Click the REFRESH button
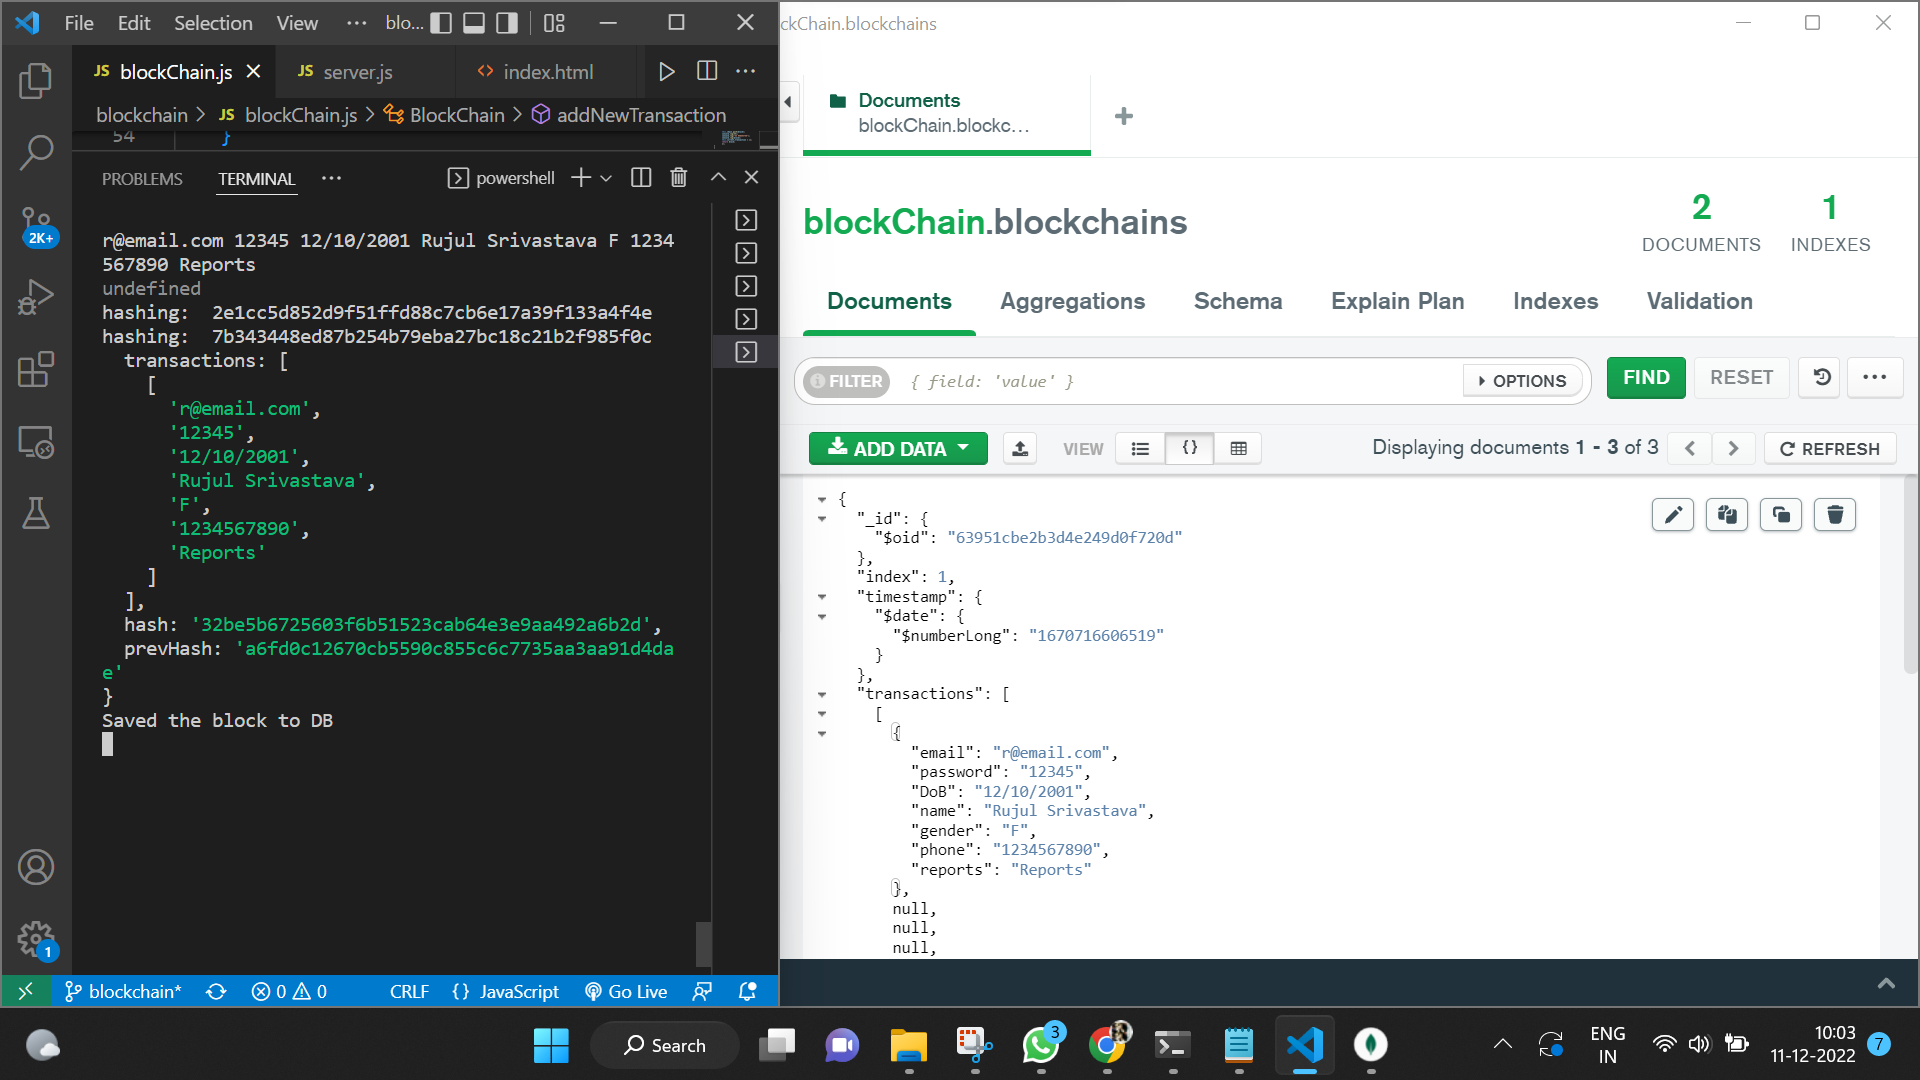Viewport: 1920px width, 1080px height. tap(1830, 449)
